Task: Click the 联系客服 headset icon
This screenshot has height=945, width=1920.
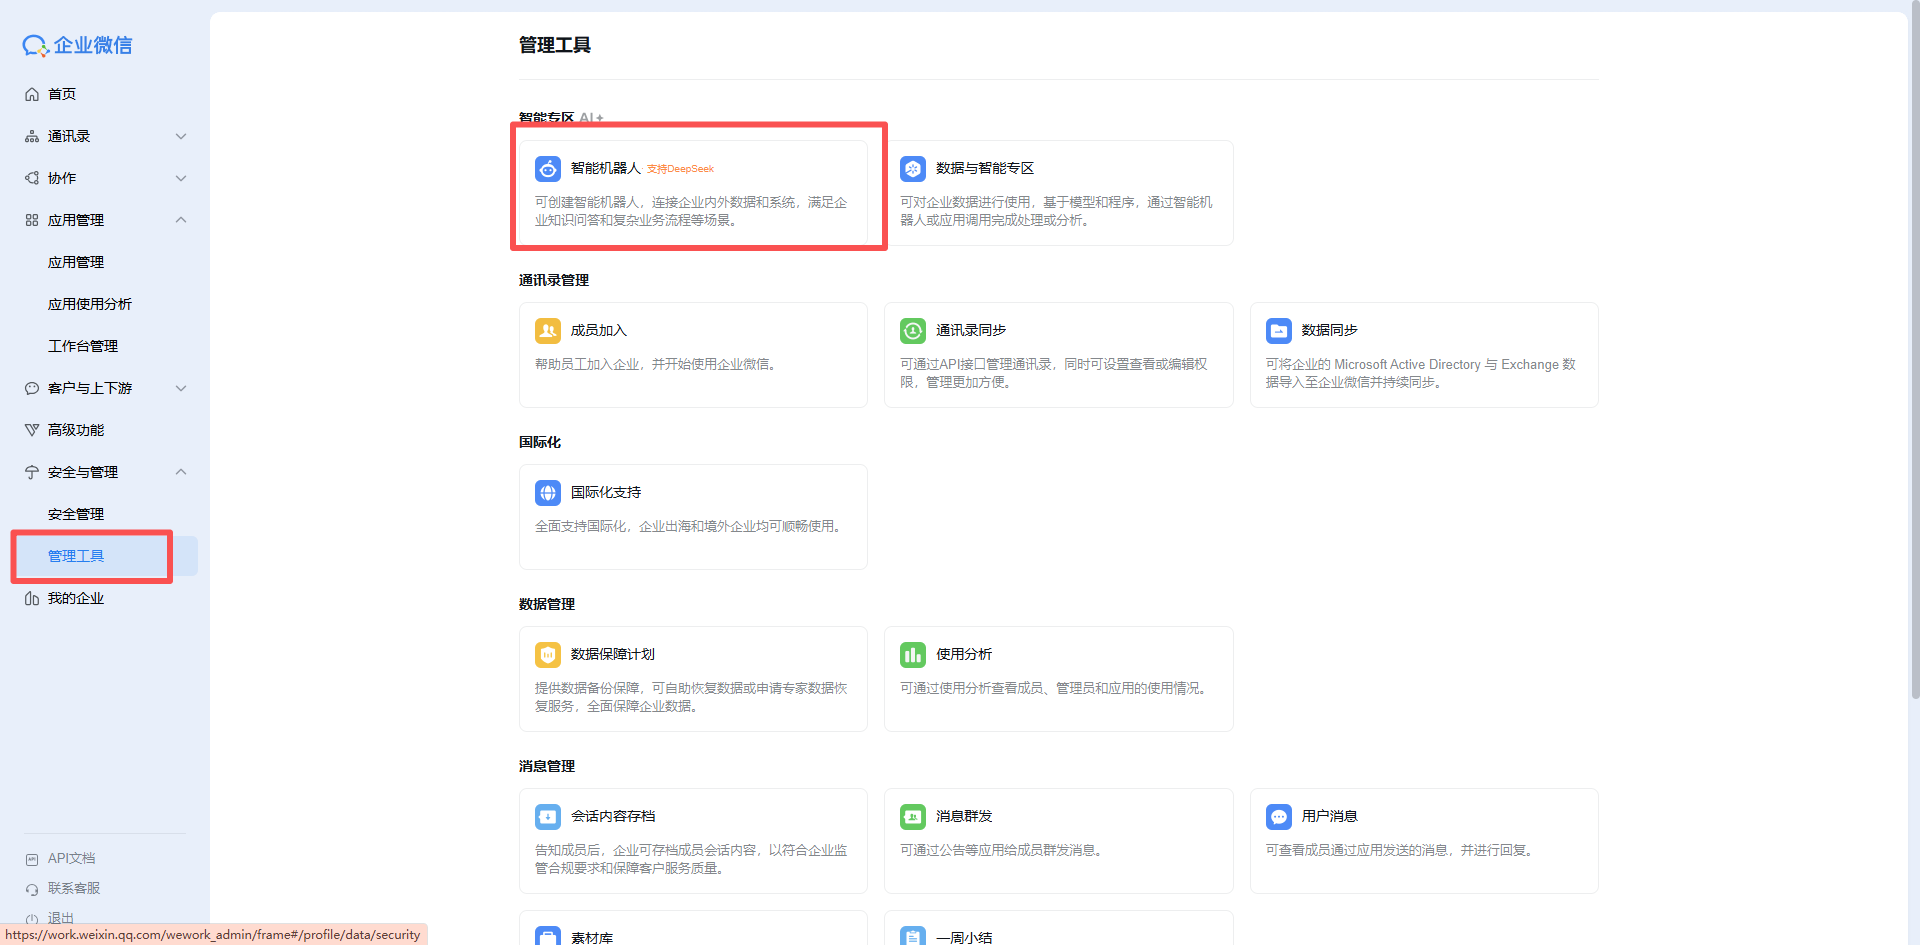Action: [x=32, y=889]
